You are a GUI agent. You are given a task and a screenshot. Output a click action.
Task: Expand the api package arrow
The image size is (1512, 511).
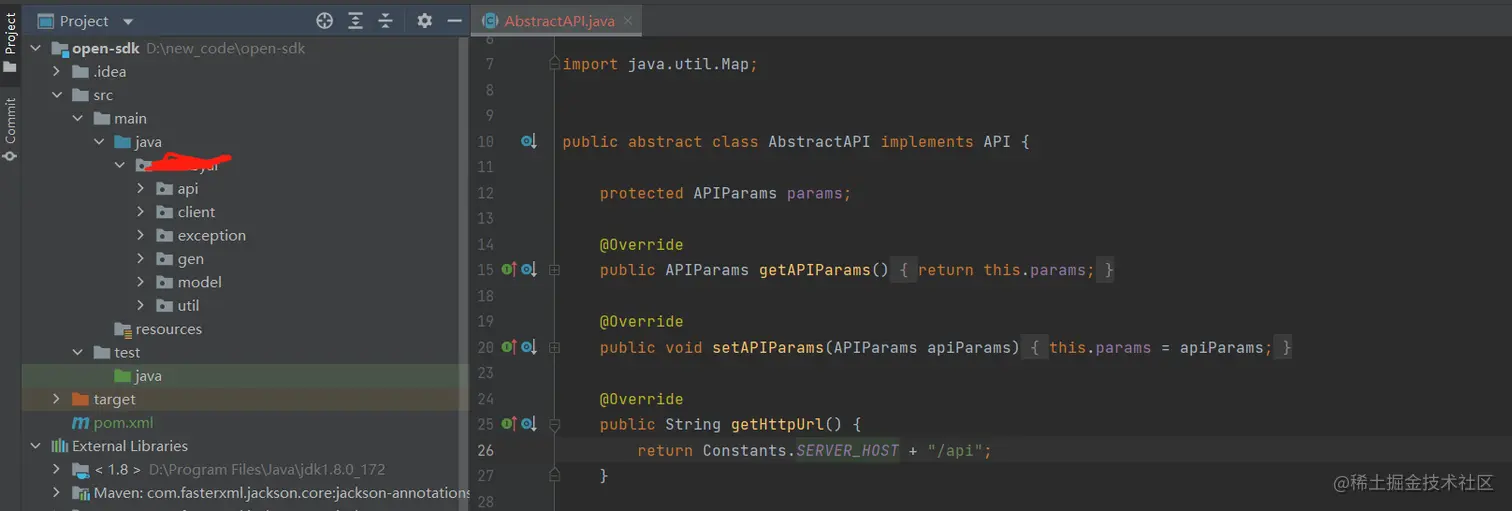(x=141, y=189)
